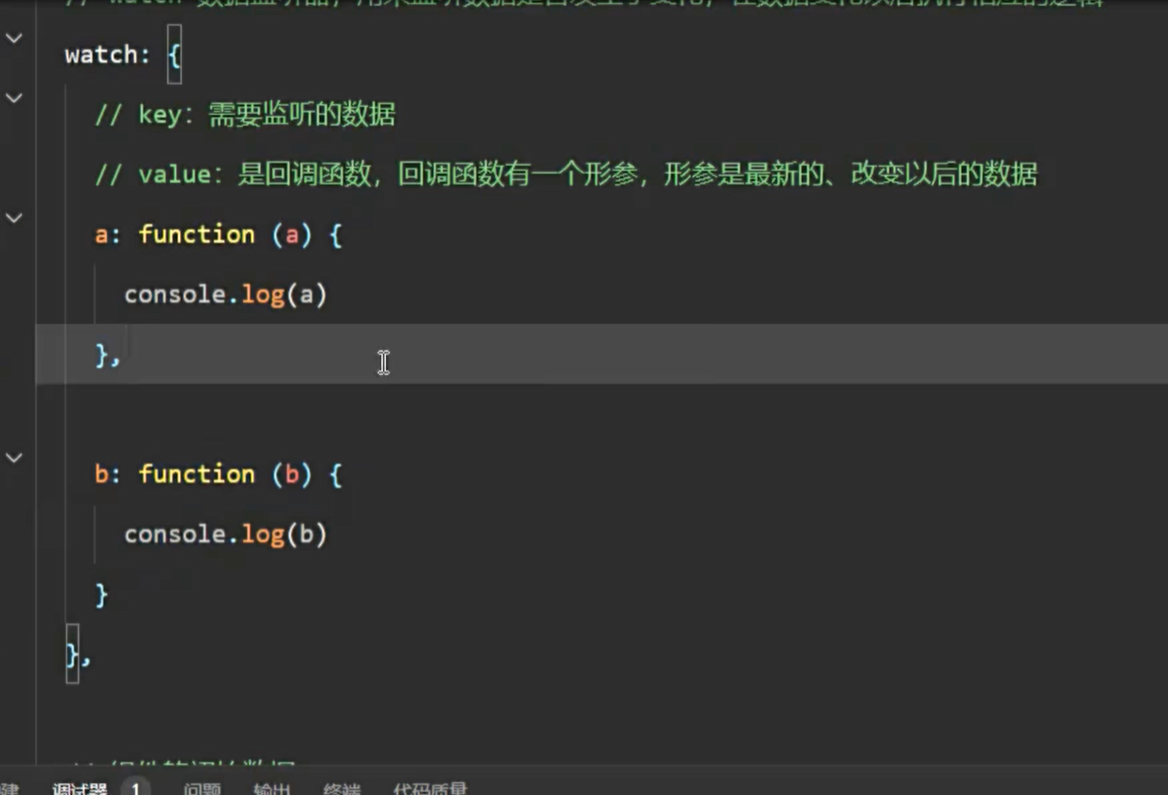Viewport: 1168px width, 795px height.
Task: Collapse the watch block using its fold arrow
Action: coord(14,38)
